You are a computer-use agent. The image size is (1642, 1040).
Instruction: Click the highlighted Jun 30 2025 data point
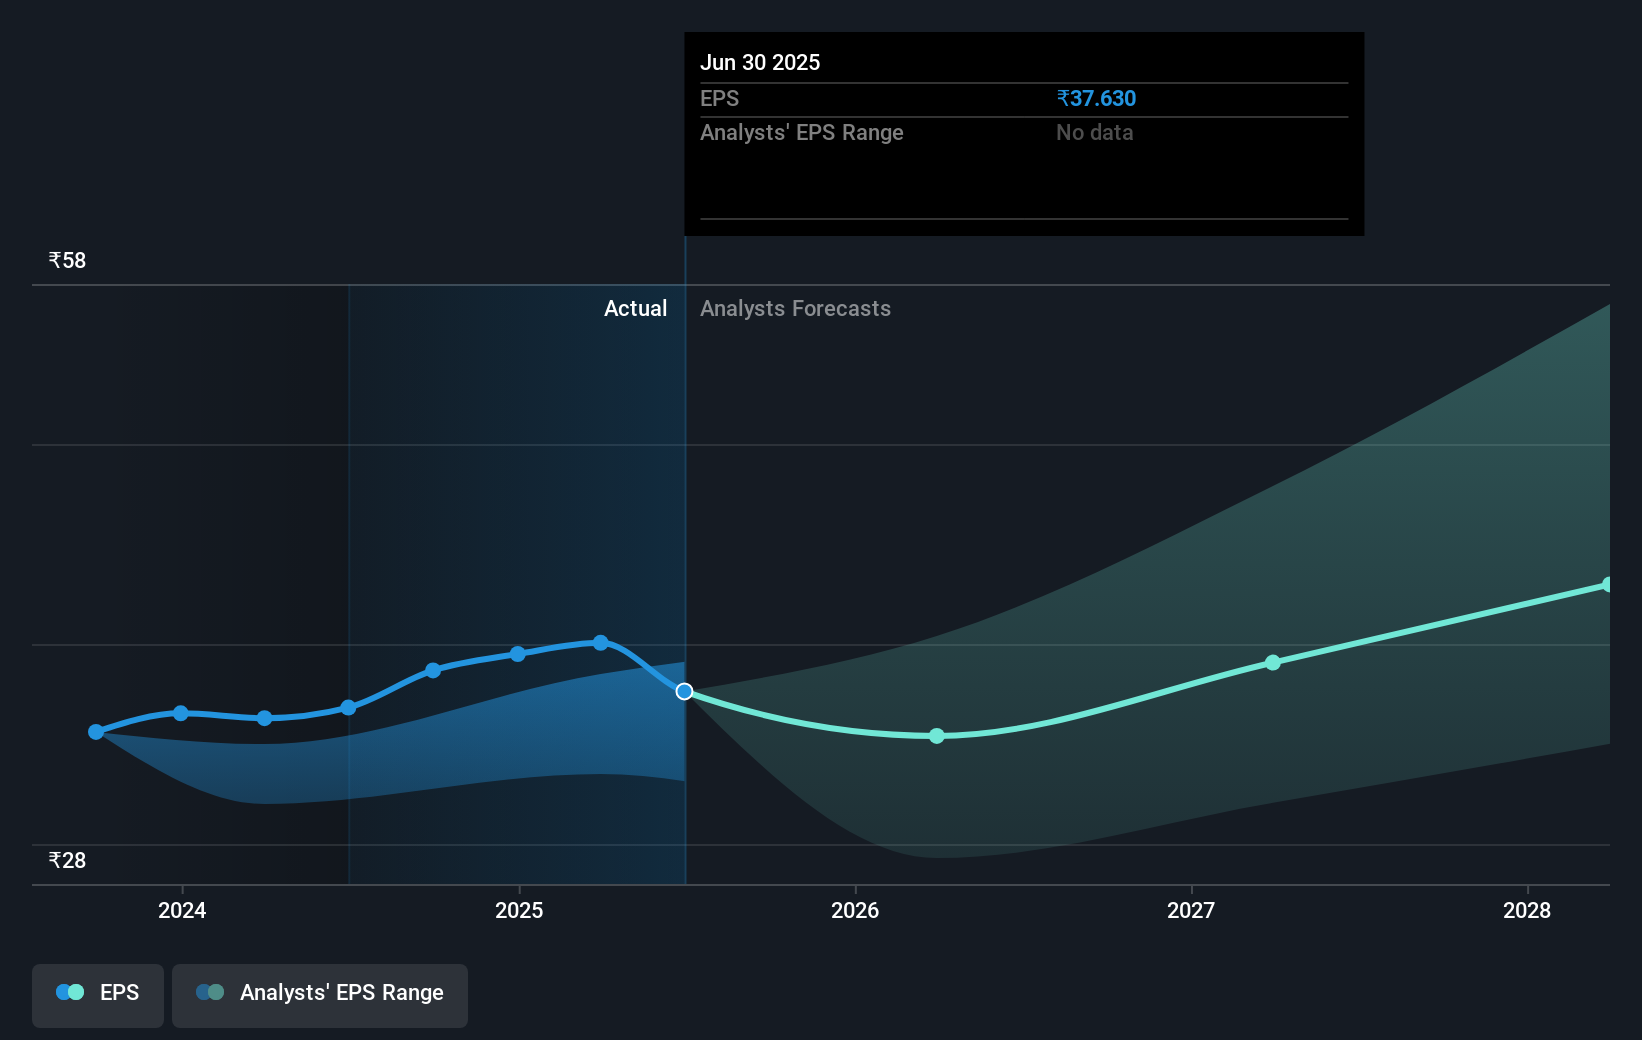pyautogui.click(x=684, y=691)
